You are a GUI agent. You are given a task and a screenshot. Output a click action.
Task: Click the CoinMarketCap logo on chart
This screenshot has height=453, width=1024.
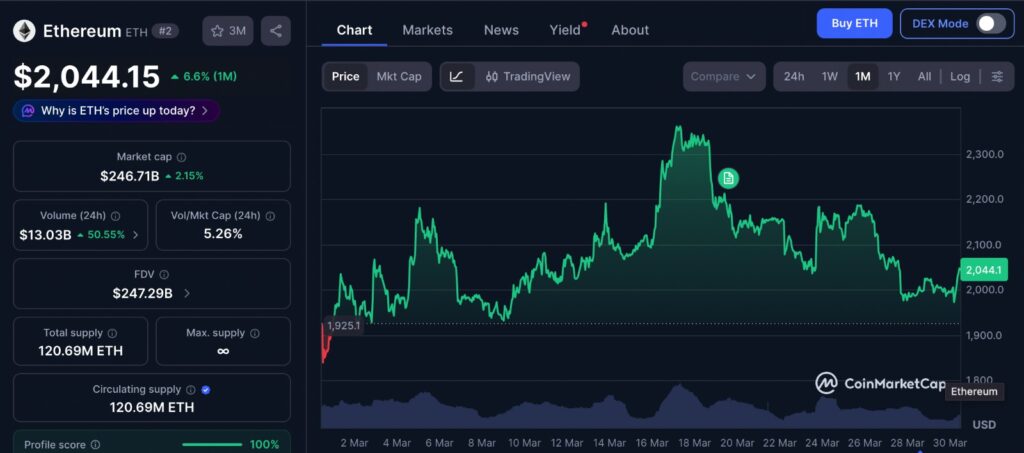pos(880,384)
